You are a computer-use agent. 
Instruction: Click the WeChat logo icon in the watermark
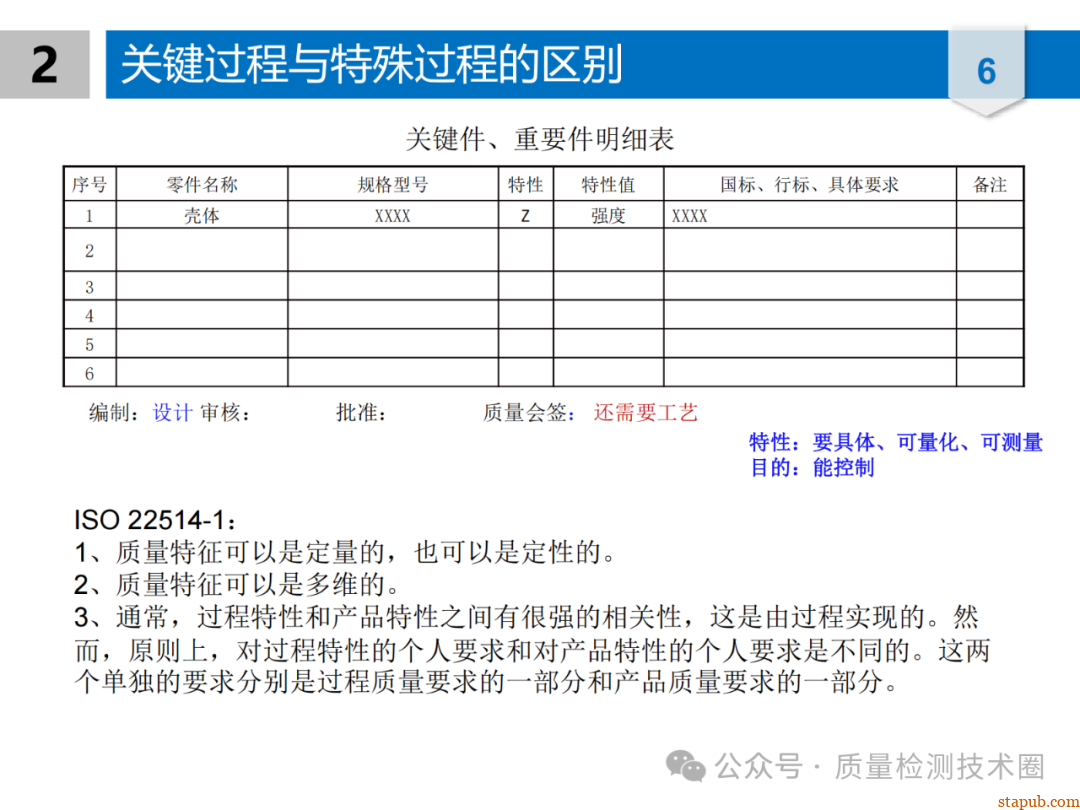[x=687, y=766]
